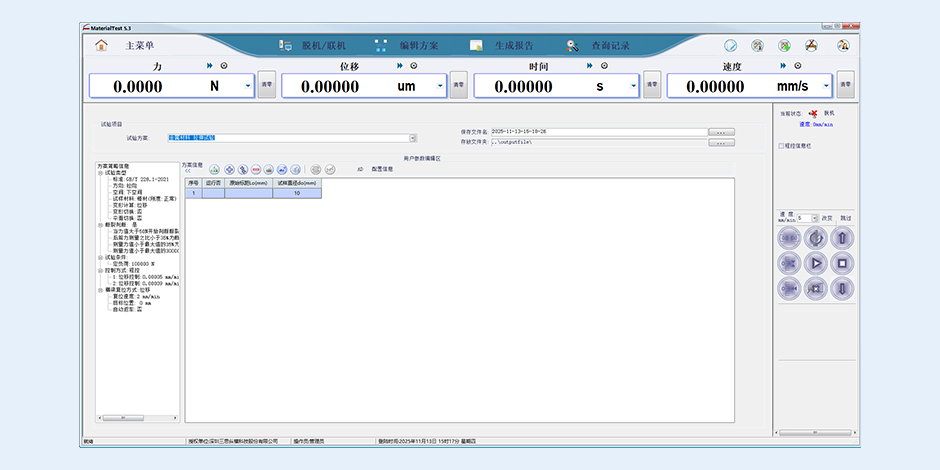Click the crosshead move-down arrow button

pyautogui.click(x=843, y=288)
